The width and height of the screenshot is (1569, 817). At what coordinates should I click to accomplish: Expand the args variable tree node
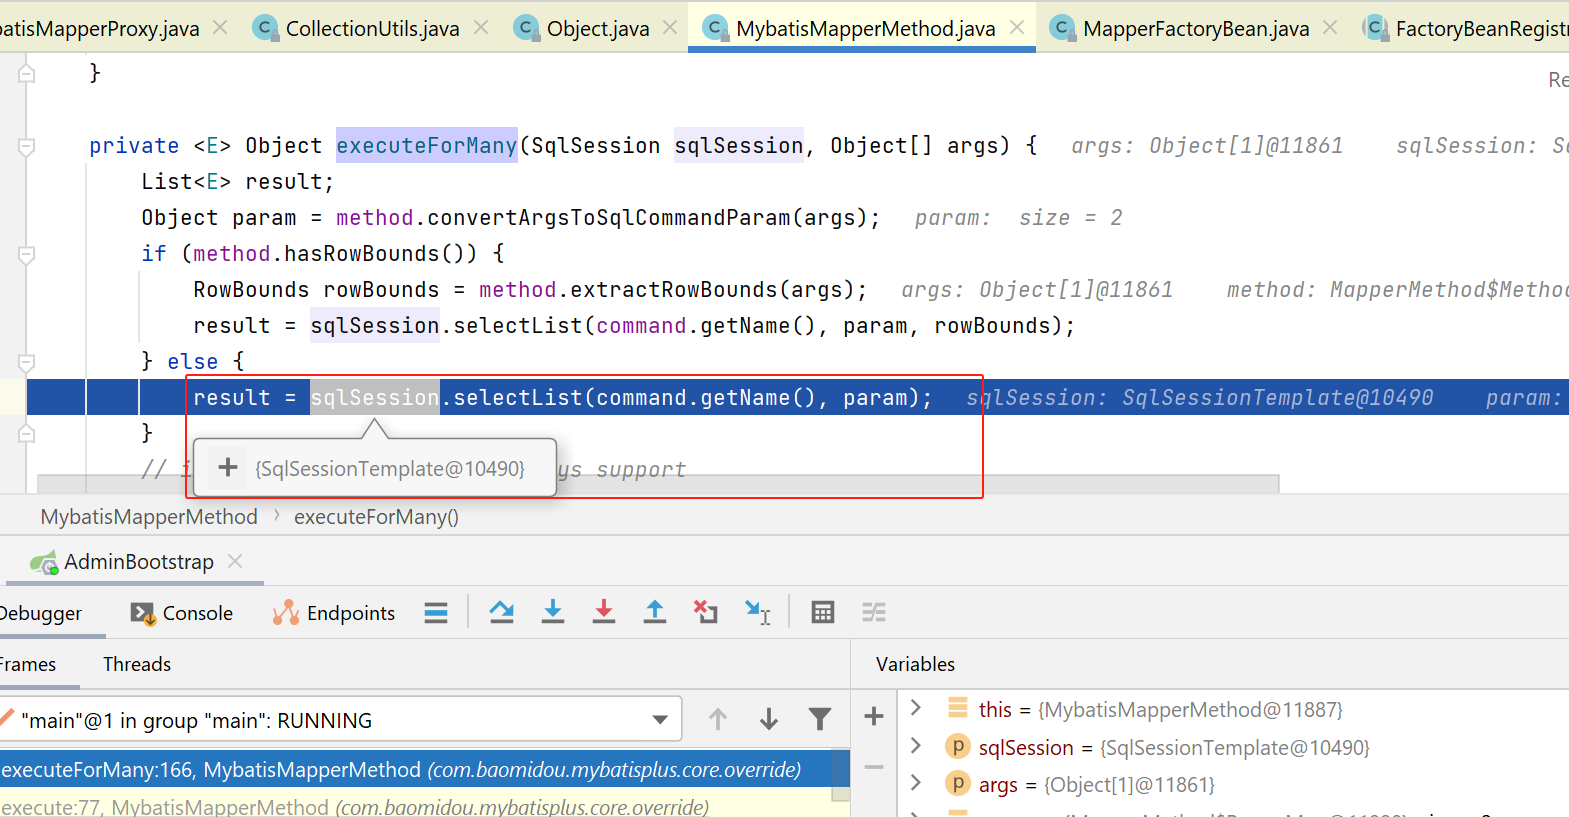tap(916, 784)
